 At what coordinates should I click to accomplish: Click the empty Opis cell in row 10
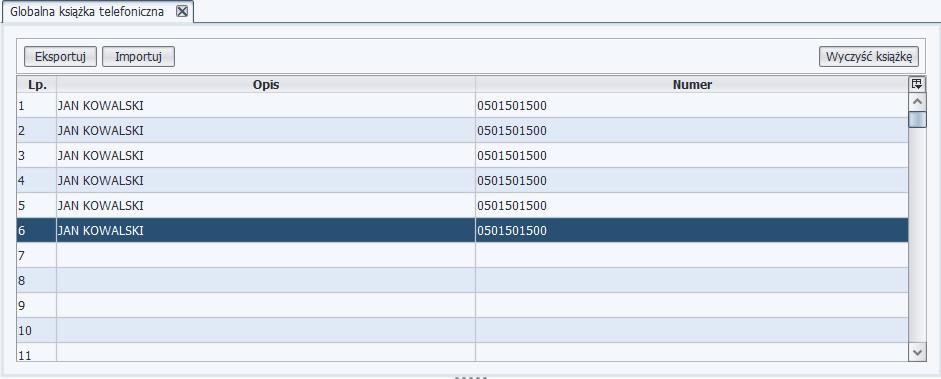pos(266,330)
